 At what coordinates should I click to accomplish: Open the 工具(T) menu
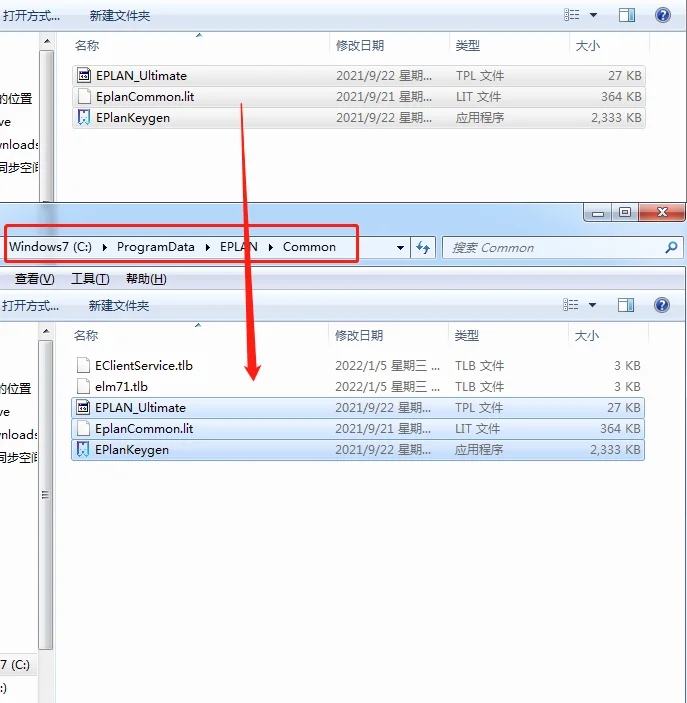(x=90, y=279)
